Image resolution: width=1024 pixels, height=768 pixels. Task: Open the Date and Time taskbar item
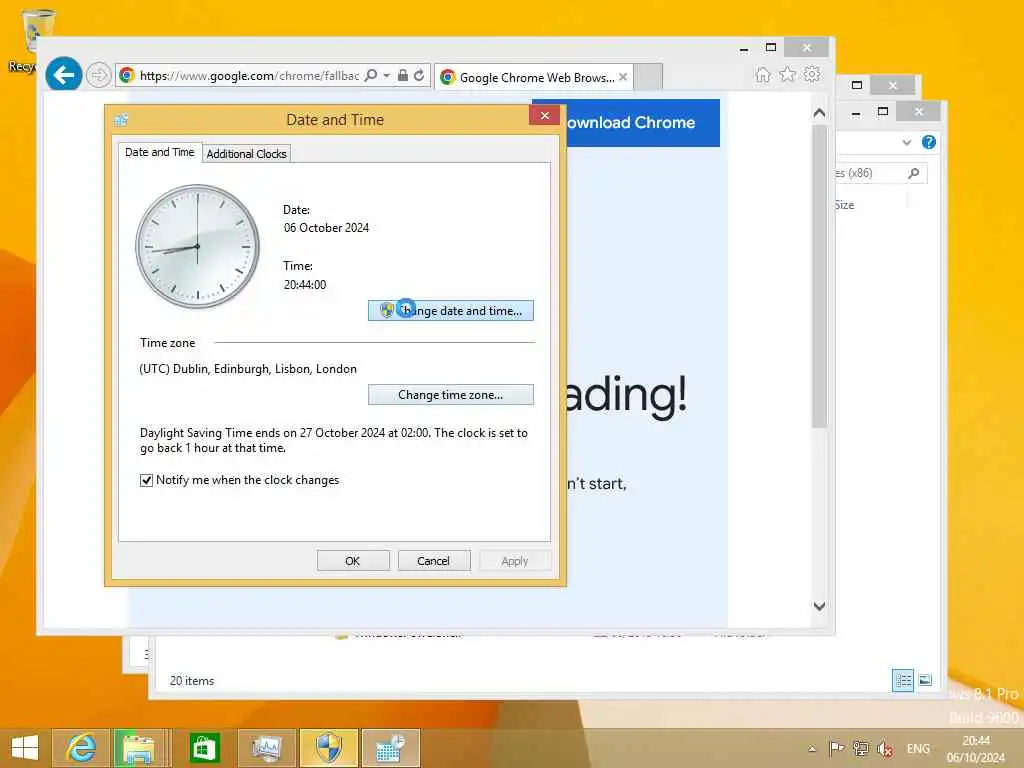pyautogui.click(x=391, y=748)
